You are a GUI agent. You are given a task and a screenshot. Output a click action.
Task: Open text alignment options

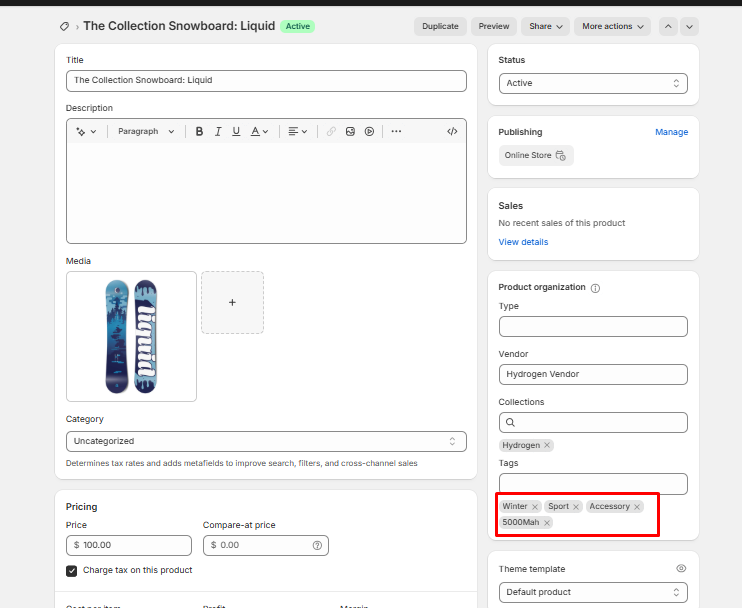pos(298,132)
